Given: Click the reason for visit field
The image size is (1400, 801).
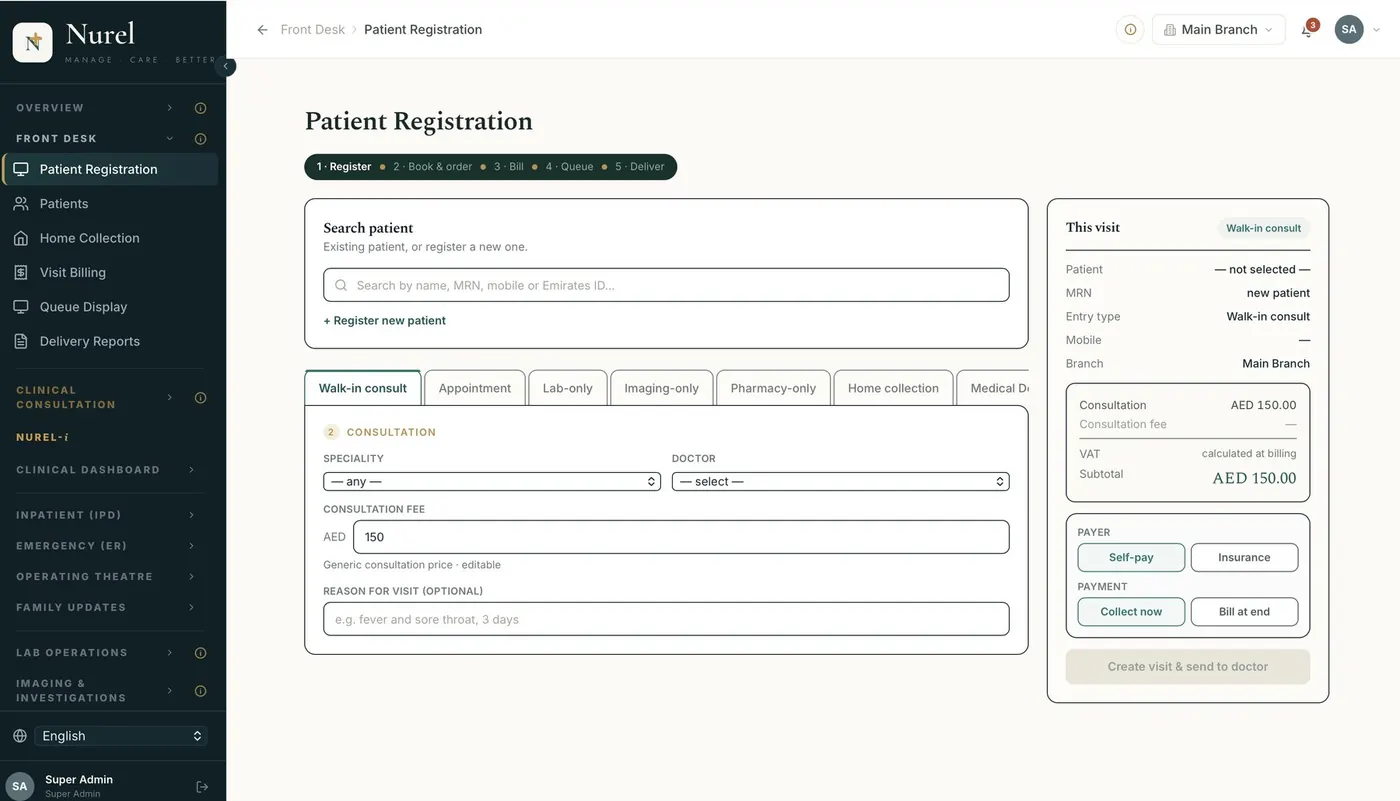Looking at the screenshot, I should (666, 619).
